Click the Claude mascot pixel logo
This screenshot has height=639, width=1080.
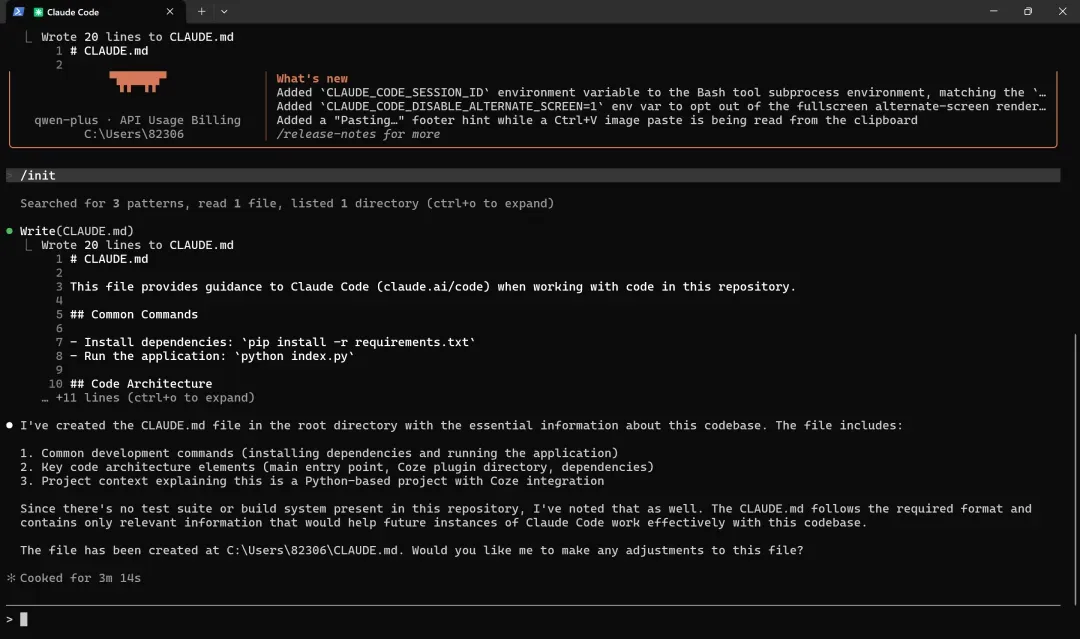coord(138,81)
